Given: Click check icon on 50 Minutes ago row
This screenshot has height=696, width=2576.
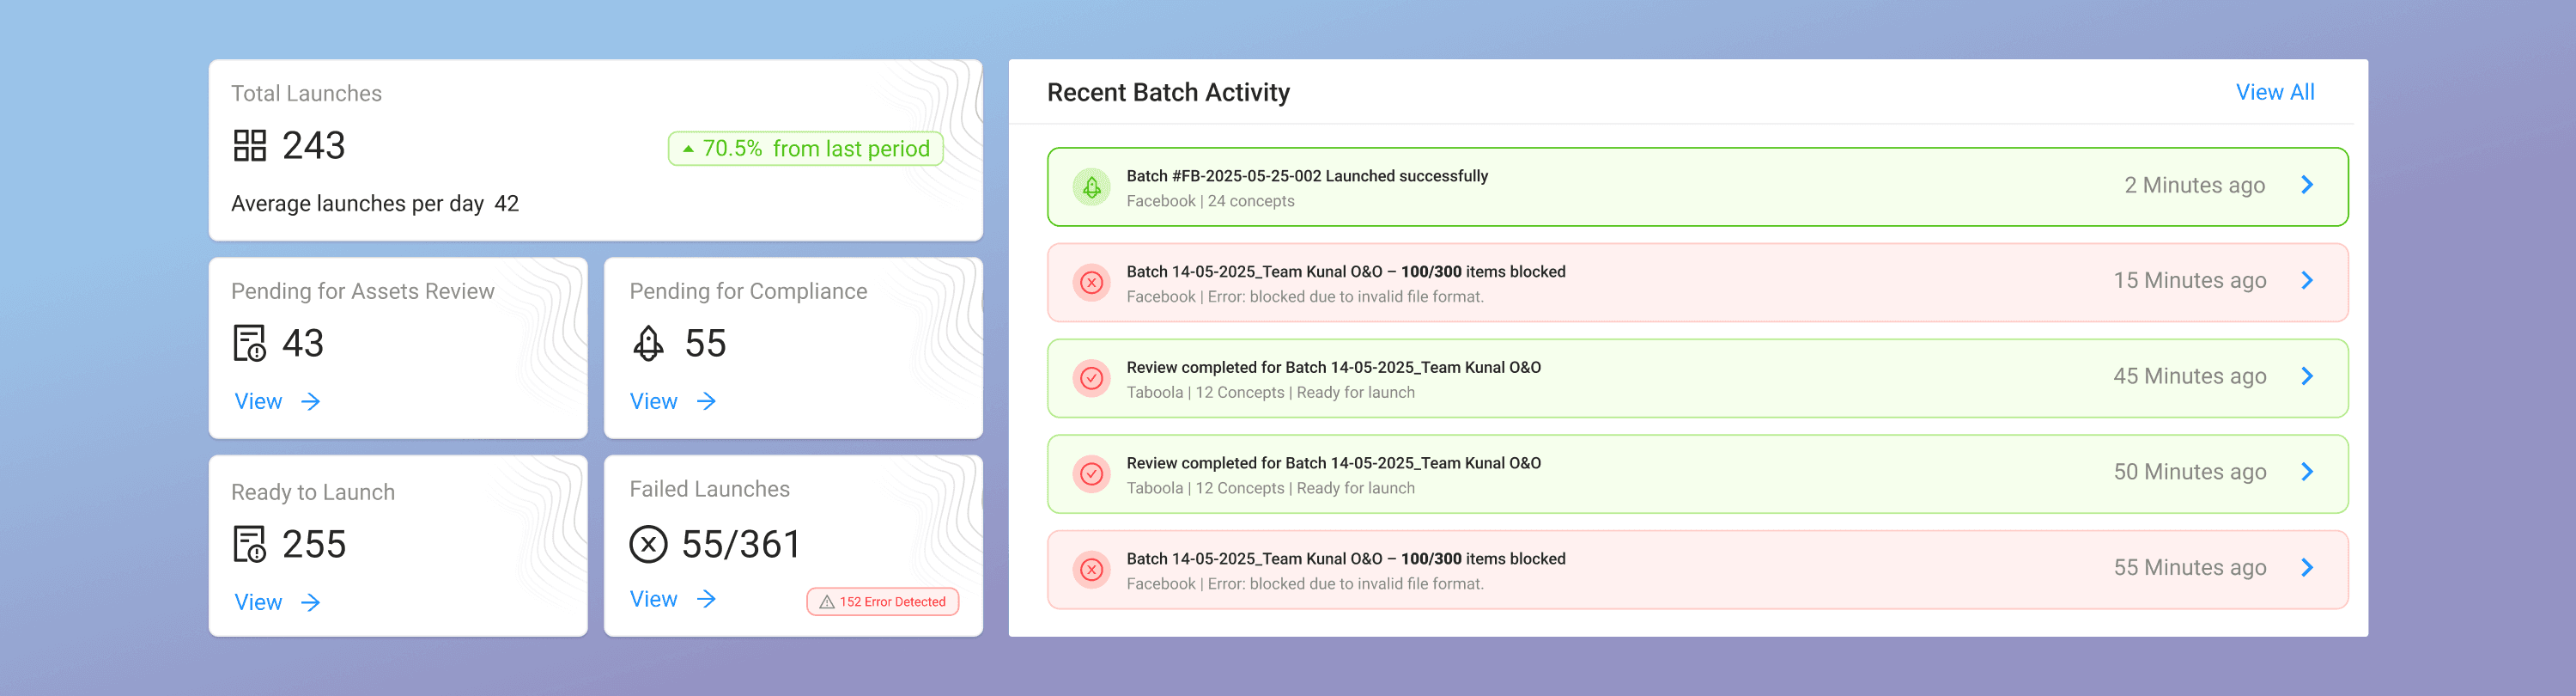Looking at the screenshot, I should (1092, 474).
